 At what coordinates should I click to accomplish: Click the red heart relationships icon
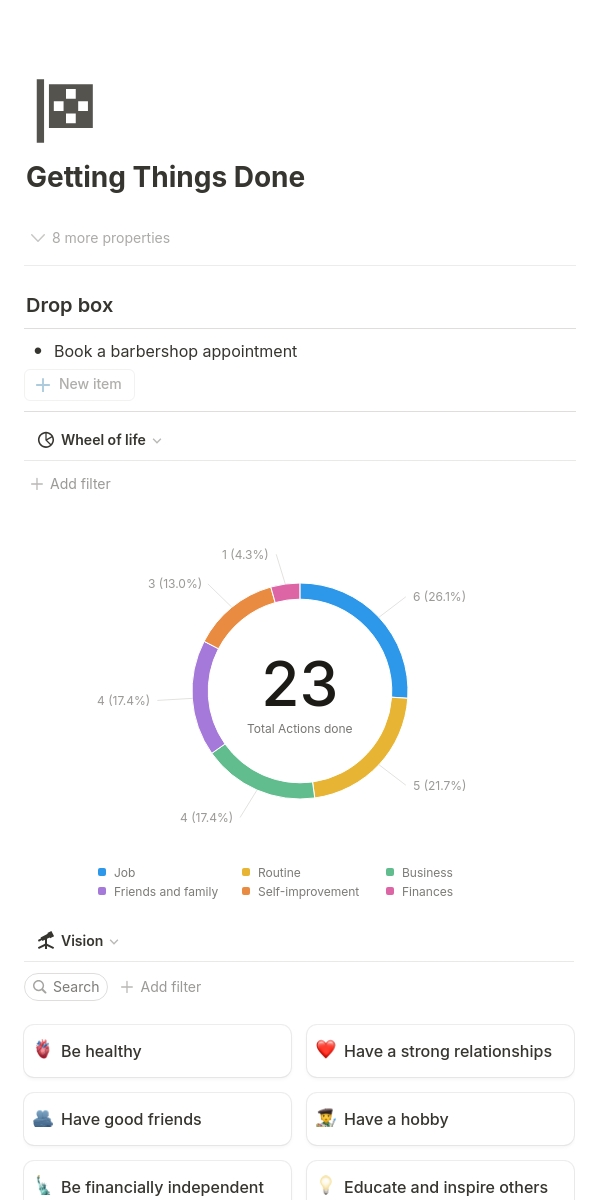(x=325, y=1051)
